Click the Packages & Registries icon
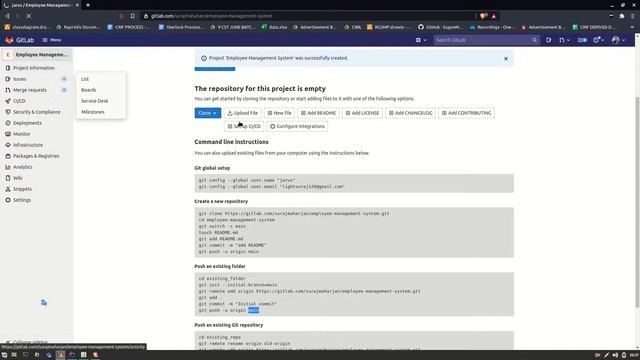The width and height of the screenshot is (640, 360). click(8, 156)
